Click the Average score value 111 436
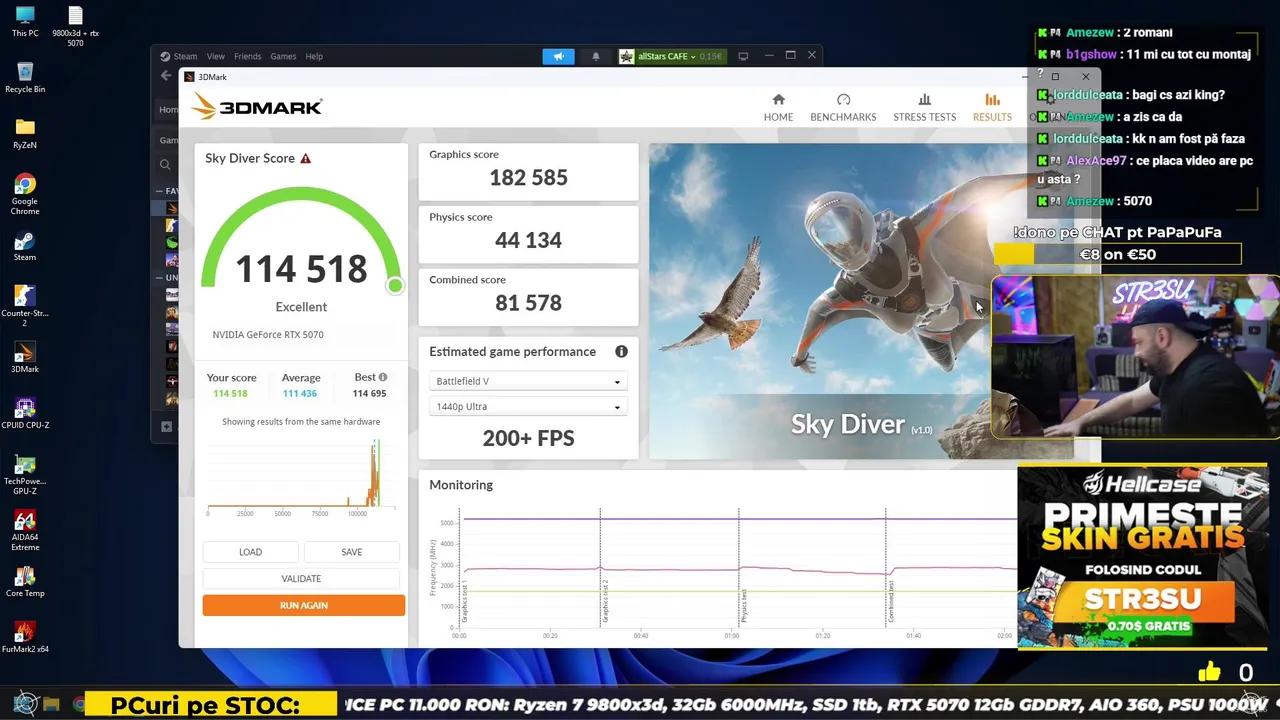This screenshot has height=720, width=1280. coord(300,394)
